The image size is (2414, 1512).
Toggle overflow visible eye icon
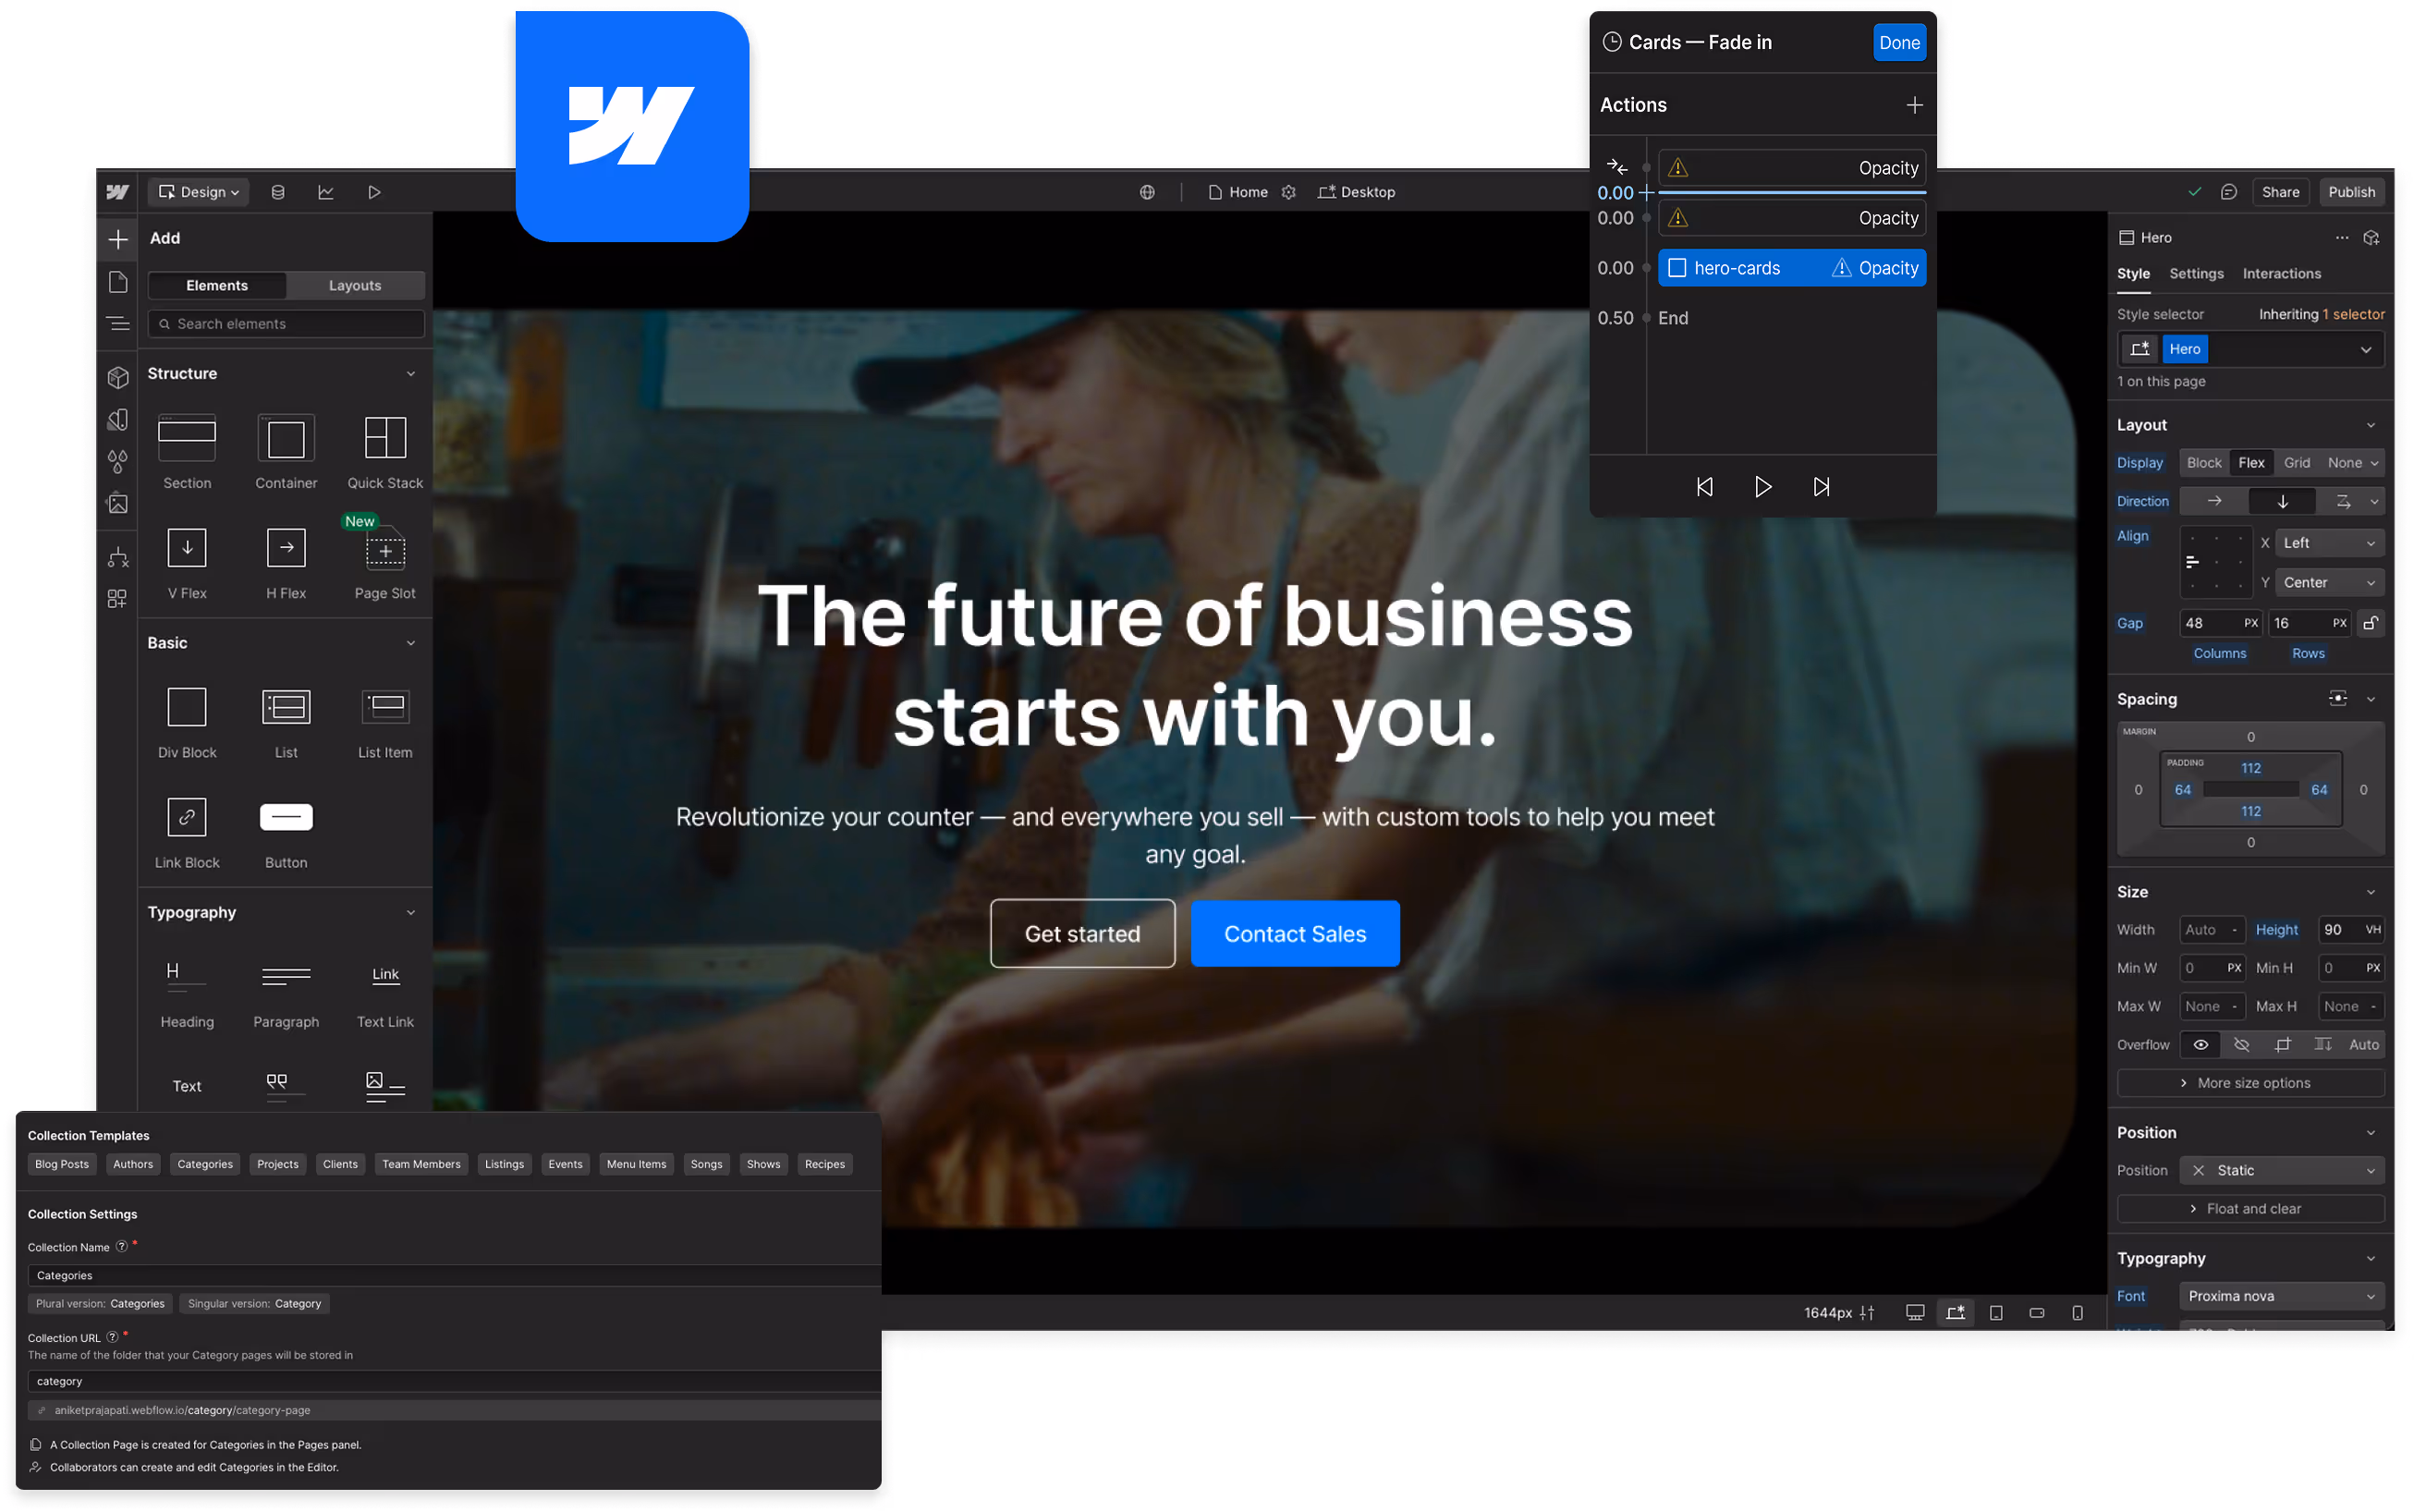tap(2200, 1044)
